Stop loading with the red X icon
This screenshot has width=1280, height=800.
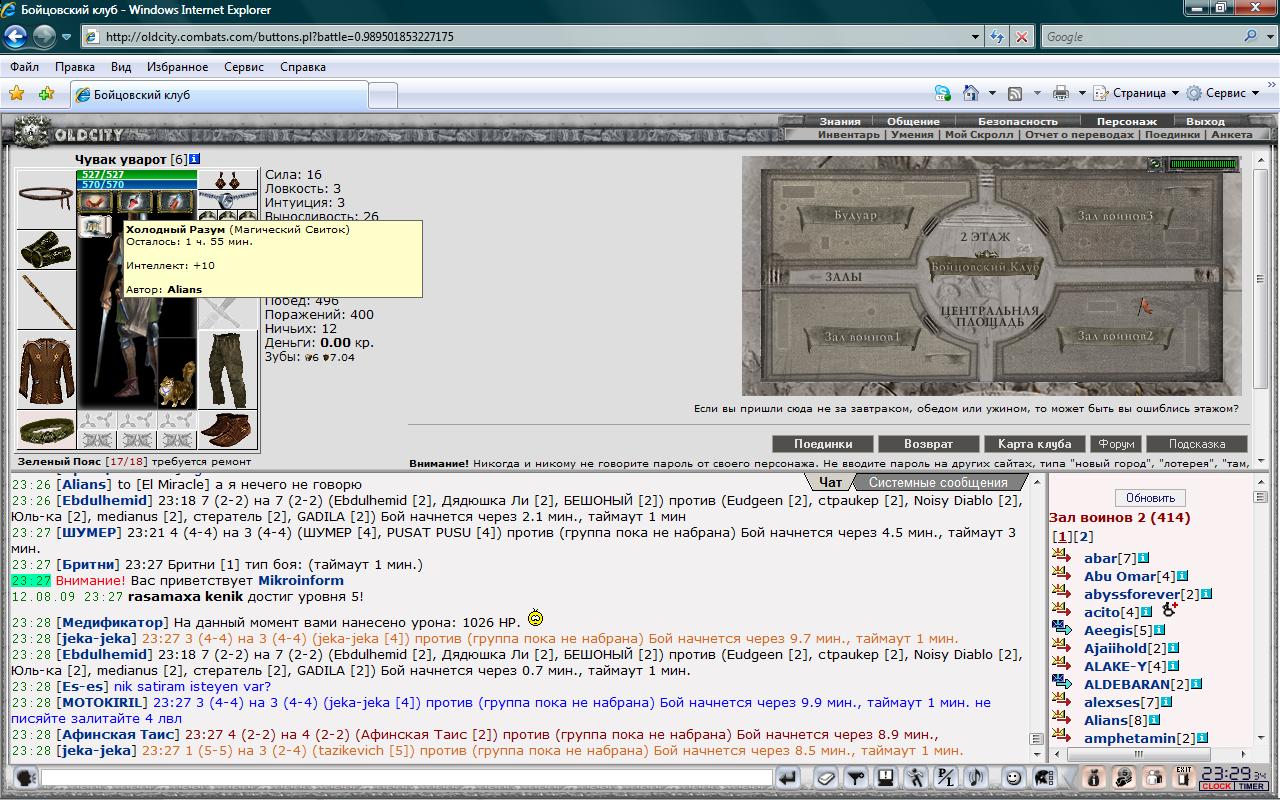(1021, 37)
